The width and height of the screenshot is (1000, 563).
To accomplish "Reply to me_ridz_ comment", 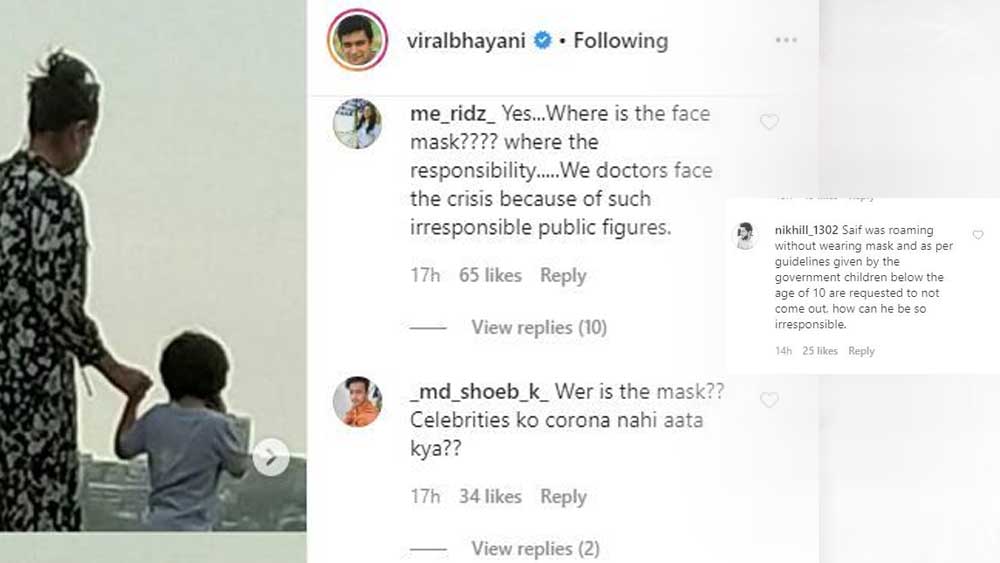I will click(x=563, y=275).
